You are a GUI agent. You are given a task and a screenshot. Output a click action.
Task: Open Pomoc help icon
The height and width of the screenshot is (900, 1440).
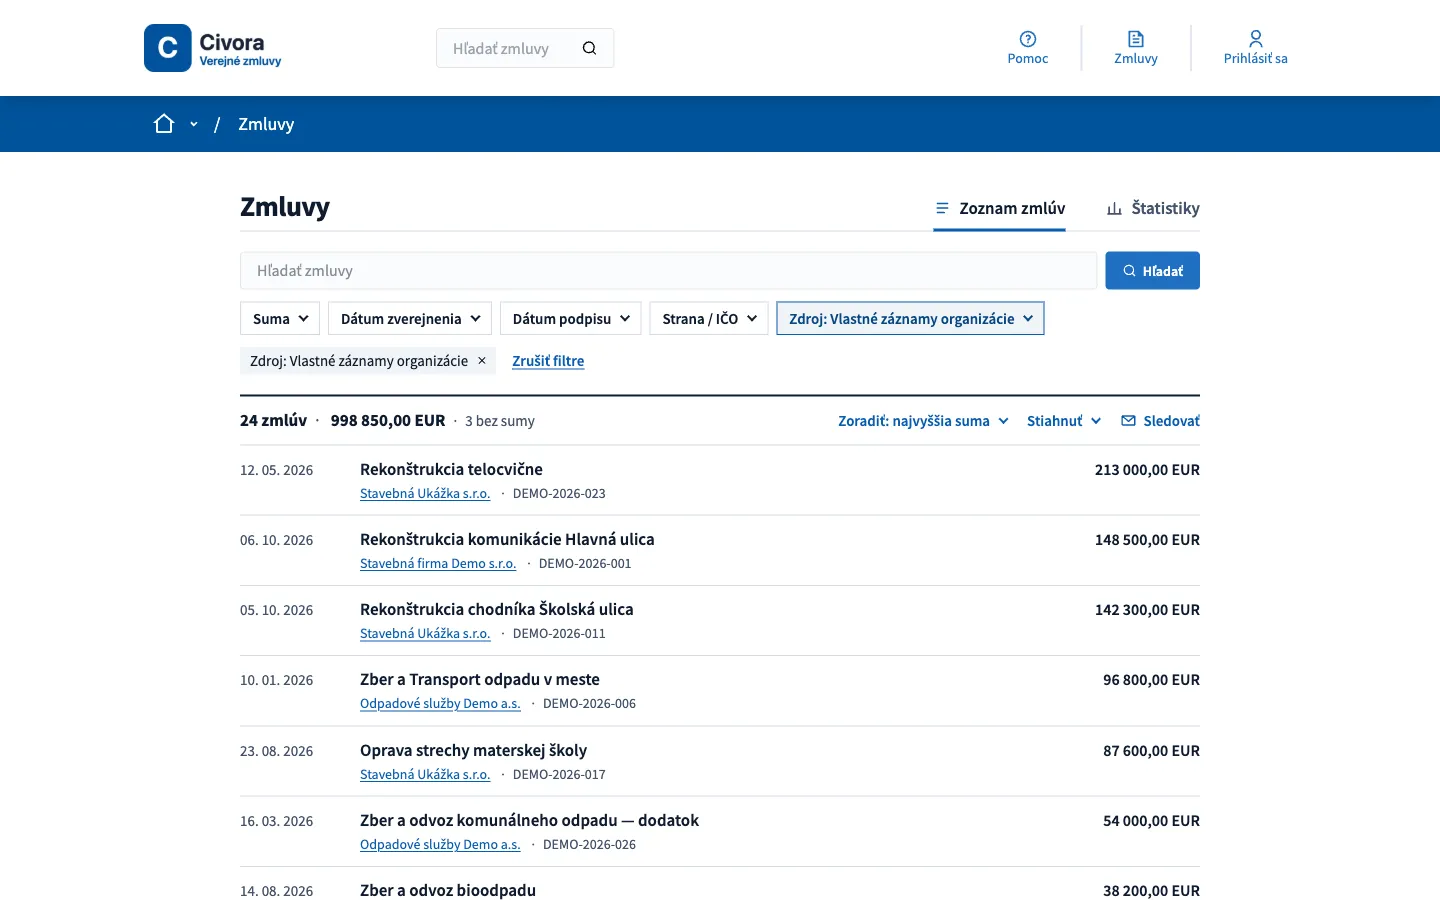(1028, 39)
